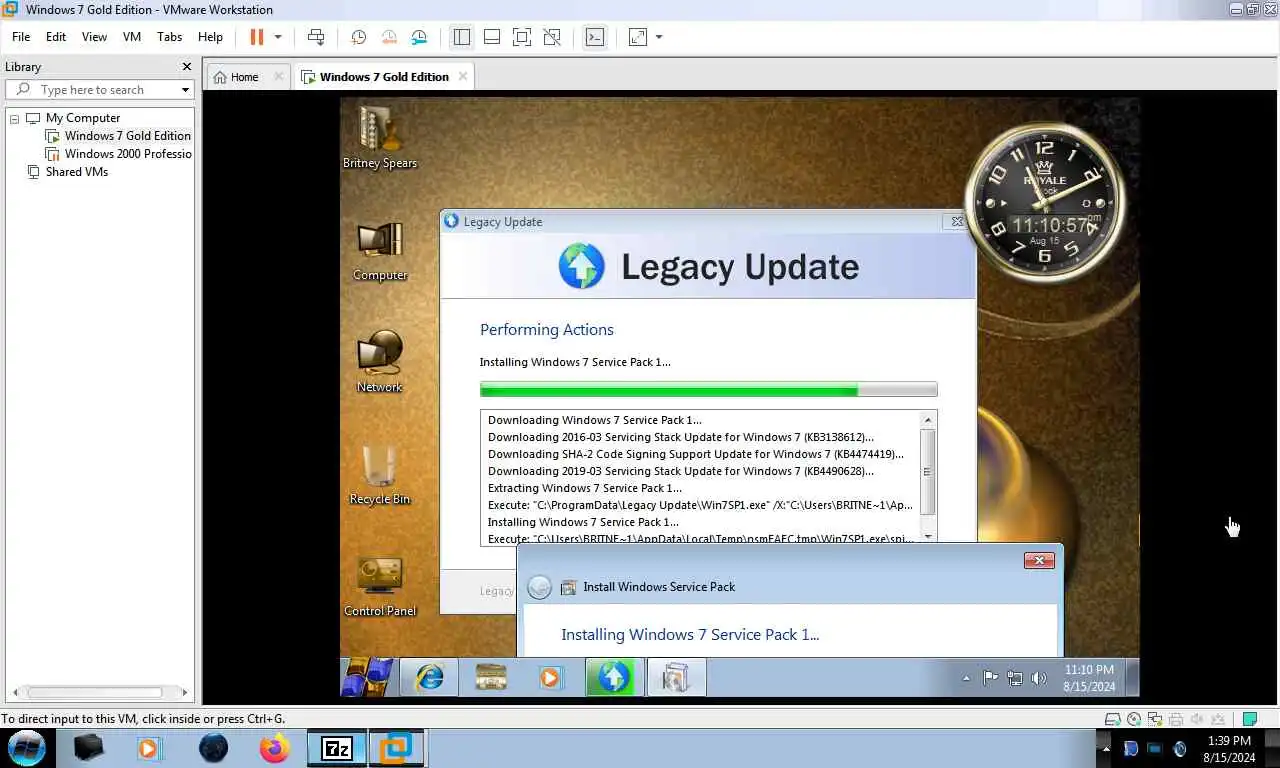Open the stretch display dropdown arrow

click(x=659, y=37)
